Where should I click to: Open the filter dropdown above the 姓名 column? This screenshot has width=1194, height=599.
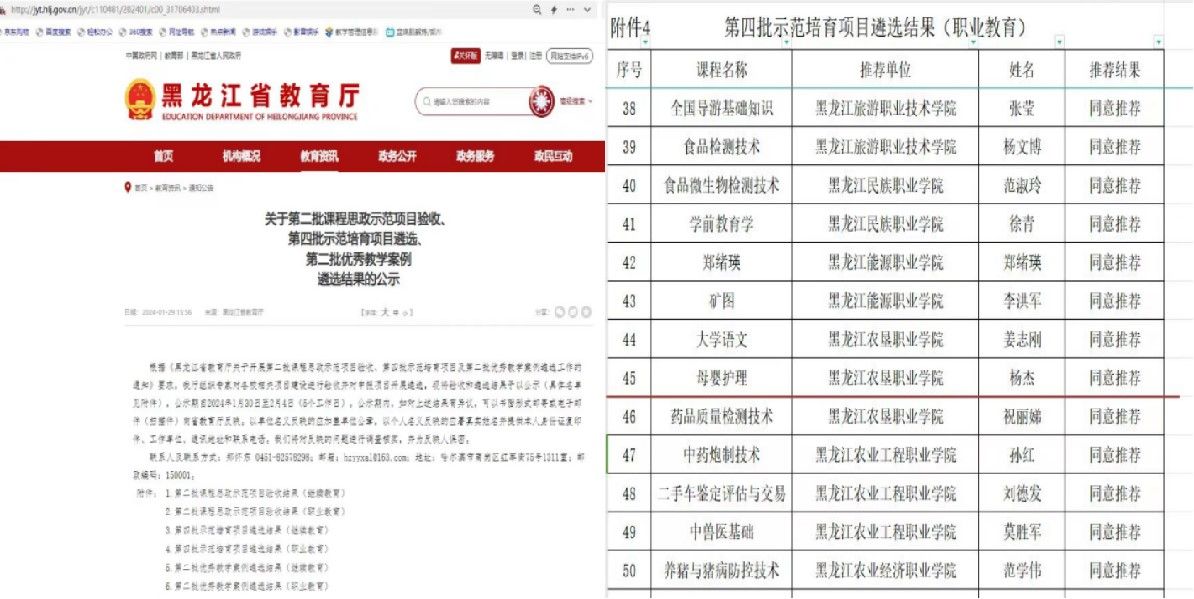tap(1058, 42)
